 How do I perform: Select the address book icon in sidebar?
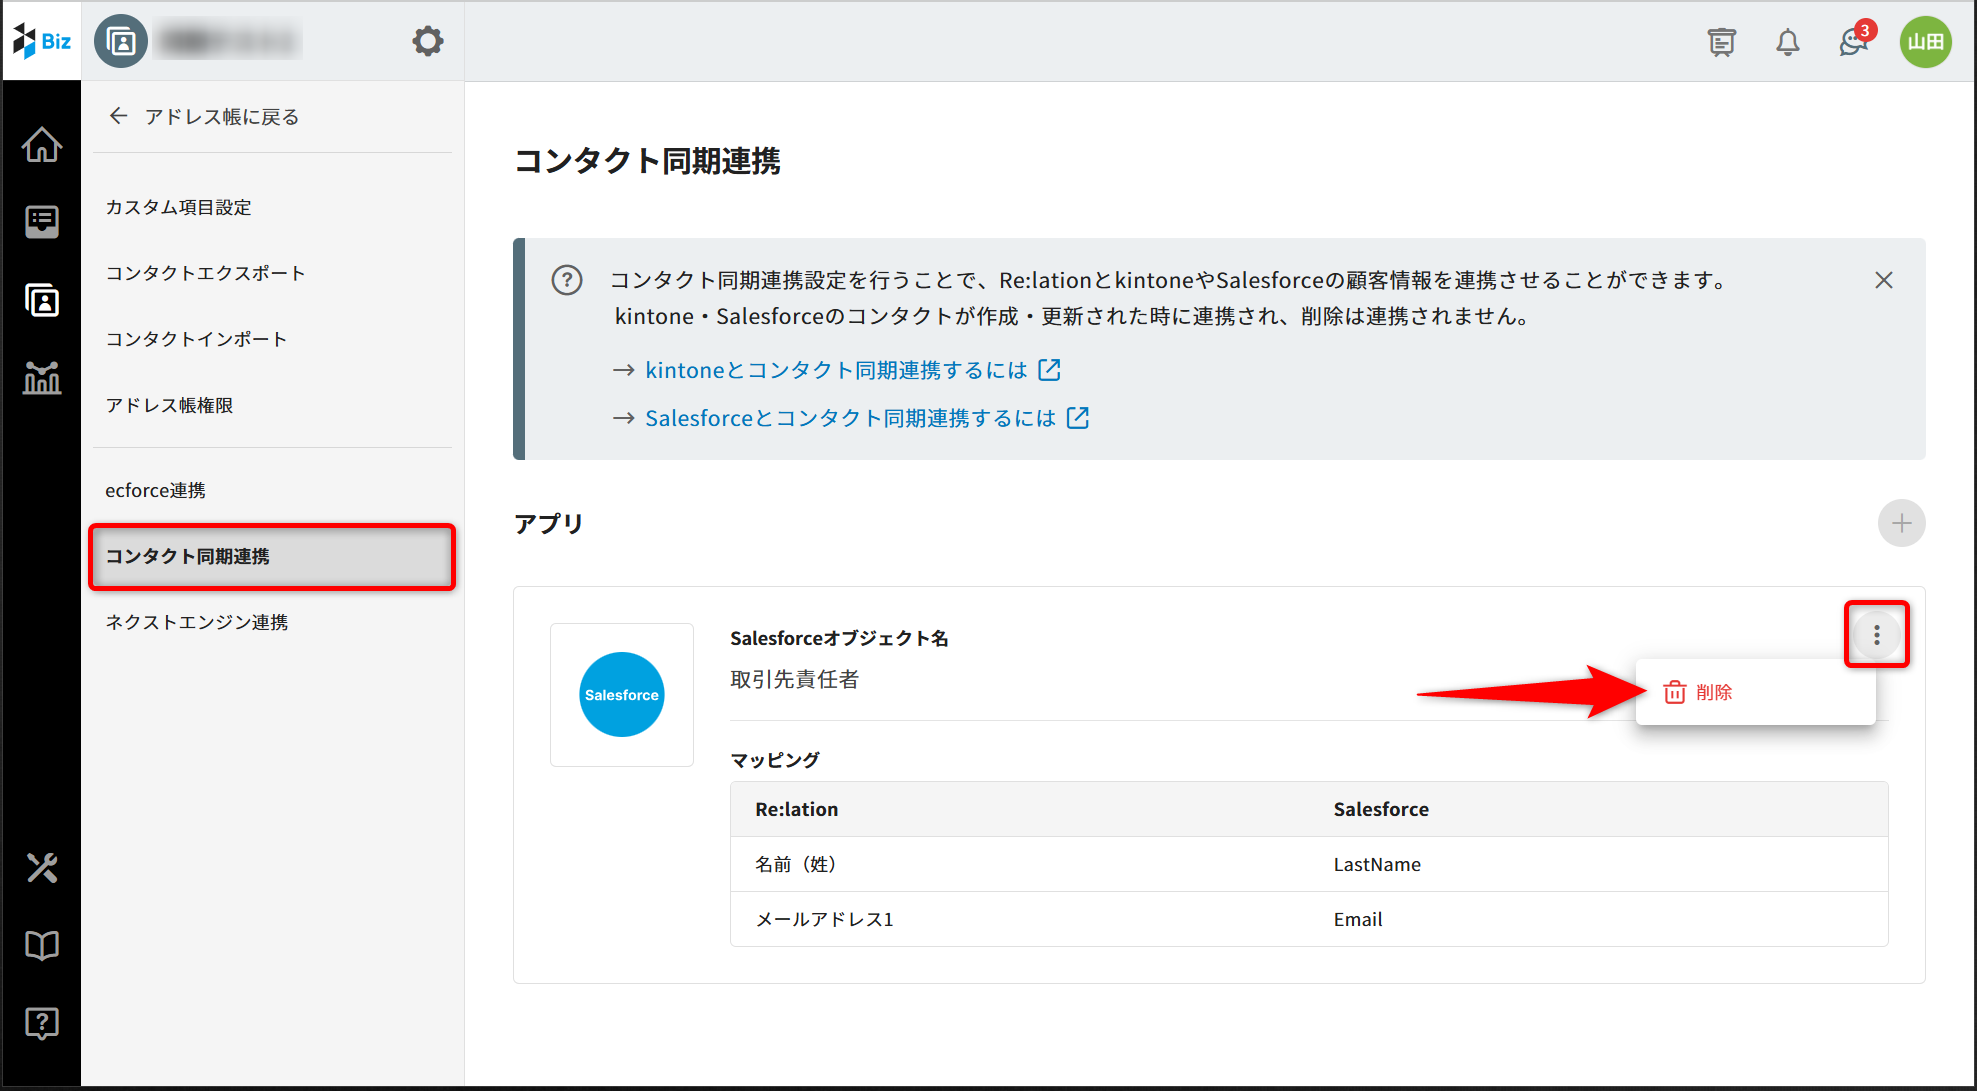42,300
